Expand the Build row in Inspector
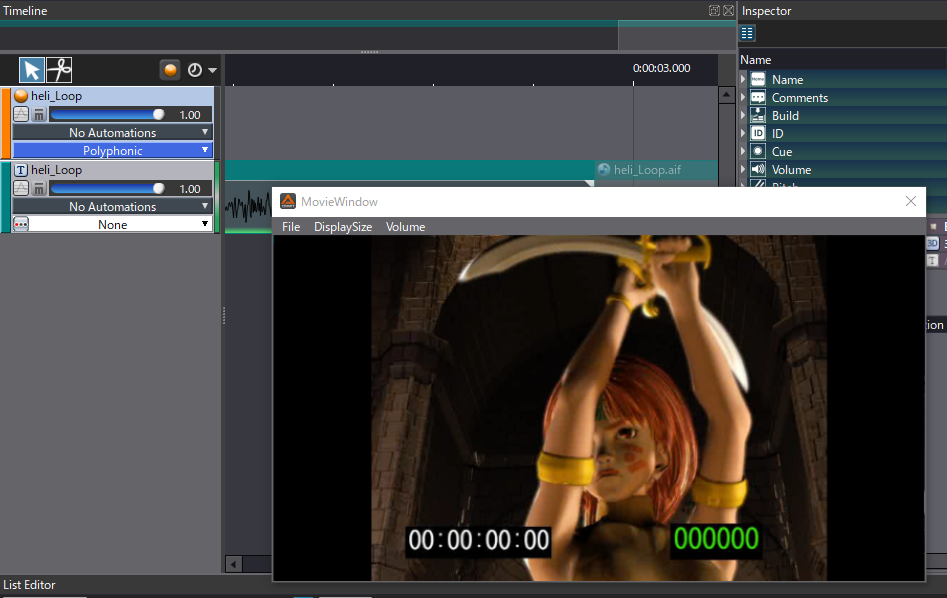The image size is (947, 598). tap(743, 115)
